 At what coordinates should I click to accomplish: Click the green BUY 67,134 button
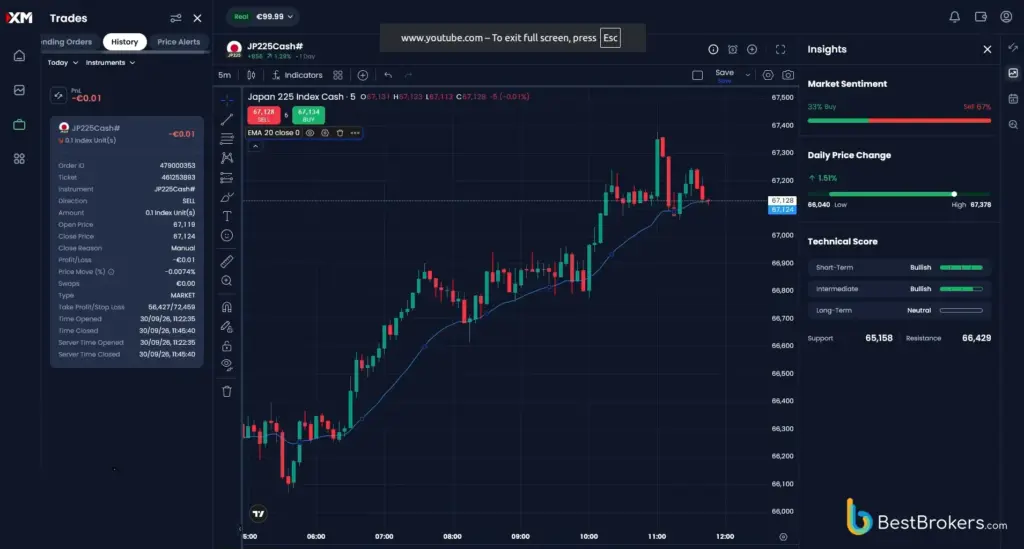pos(308,115)
